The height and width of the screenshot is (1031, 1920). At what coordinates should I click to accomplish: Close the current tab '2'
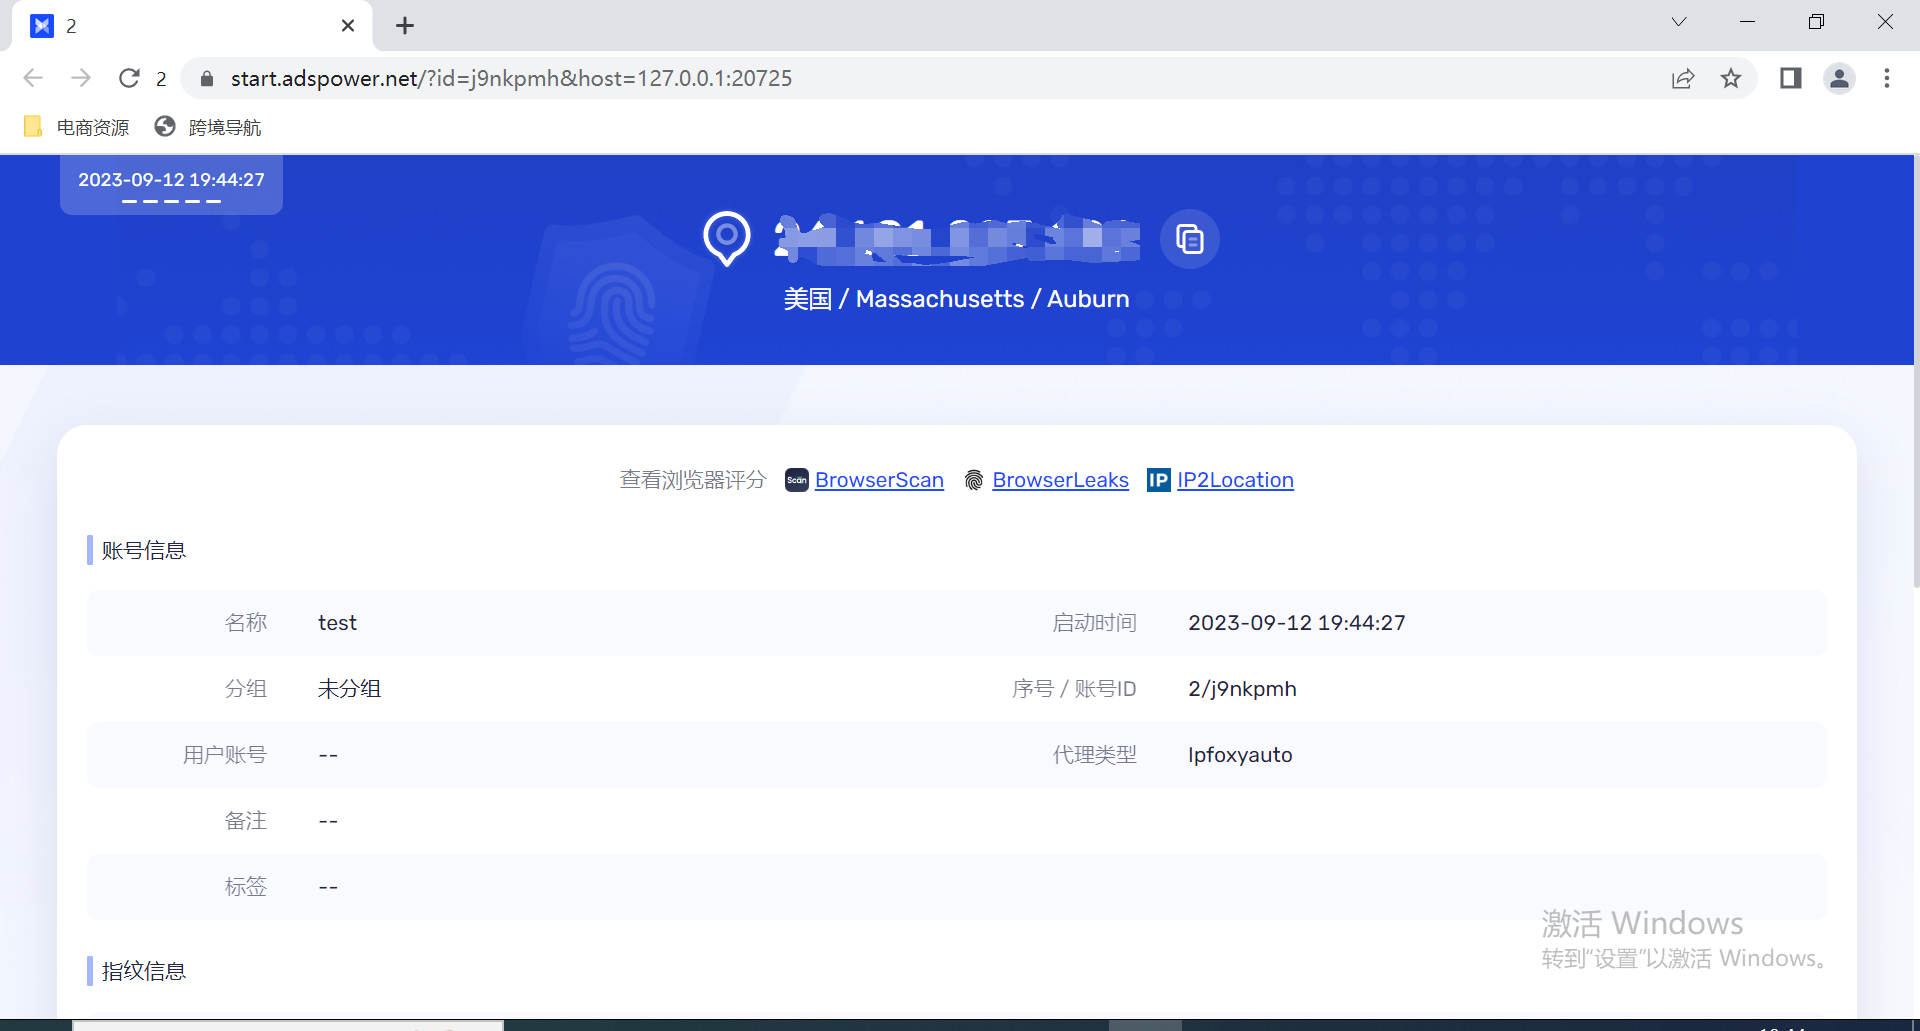tap(348, 26)
